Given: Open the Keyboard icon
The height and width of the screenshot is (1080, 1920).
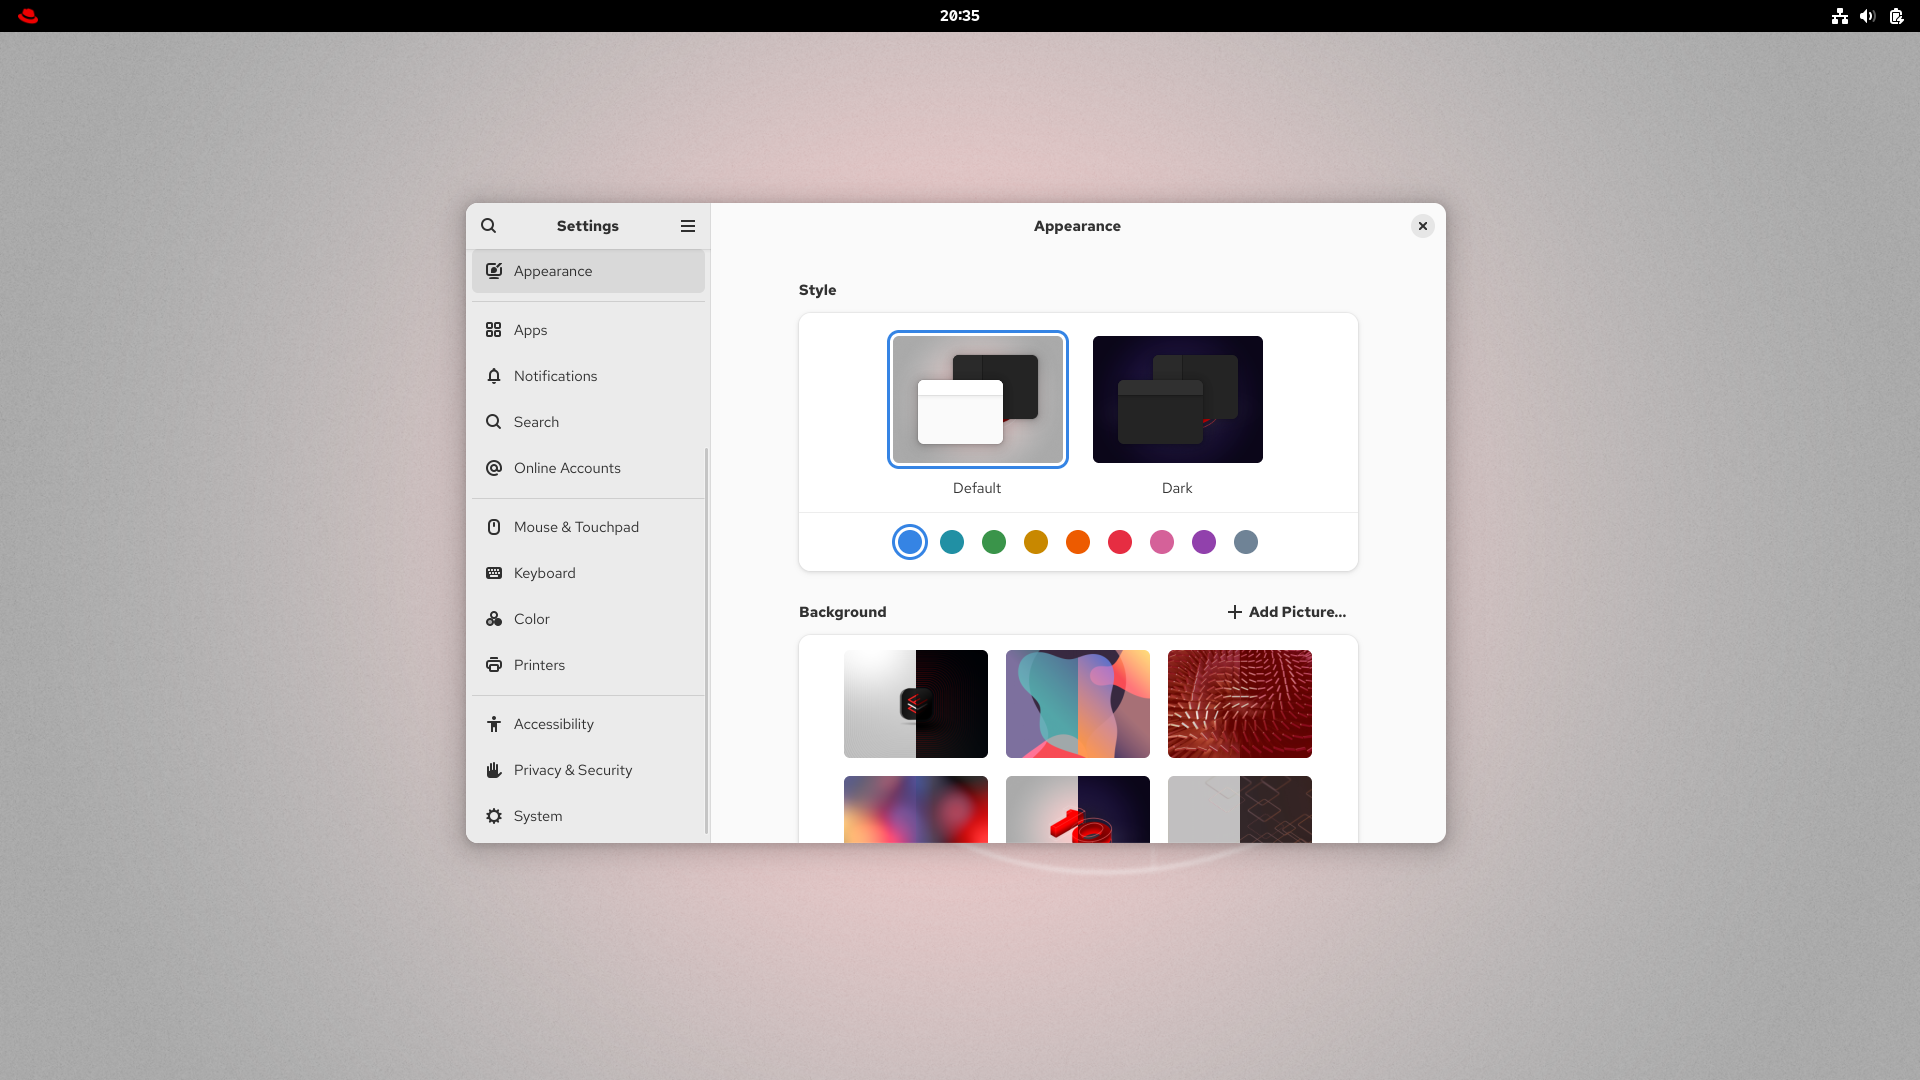Looking at the screenshot, I should [494, 573].
